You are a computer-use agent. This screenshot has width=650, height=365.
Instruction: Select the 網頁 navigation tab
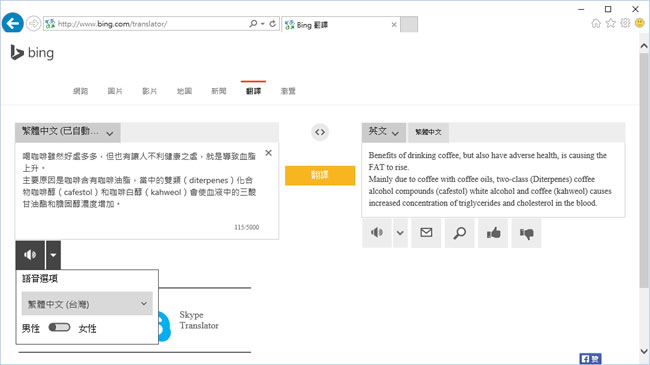tap(80, 91)
